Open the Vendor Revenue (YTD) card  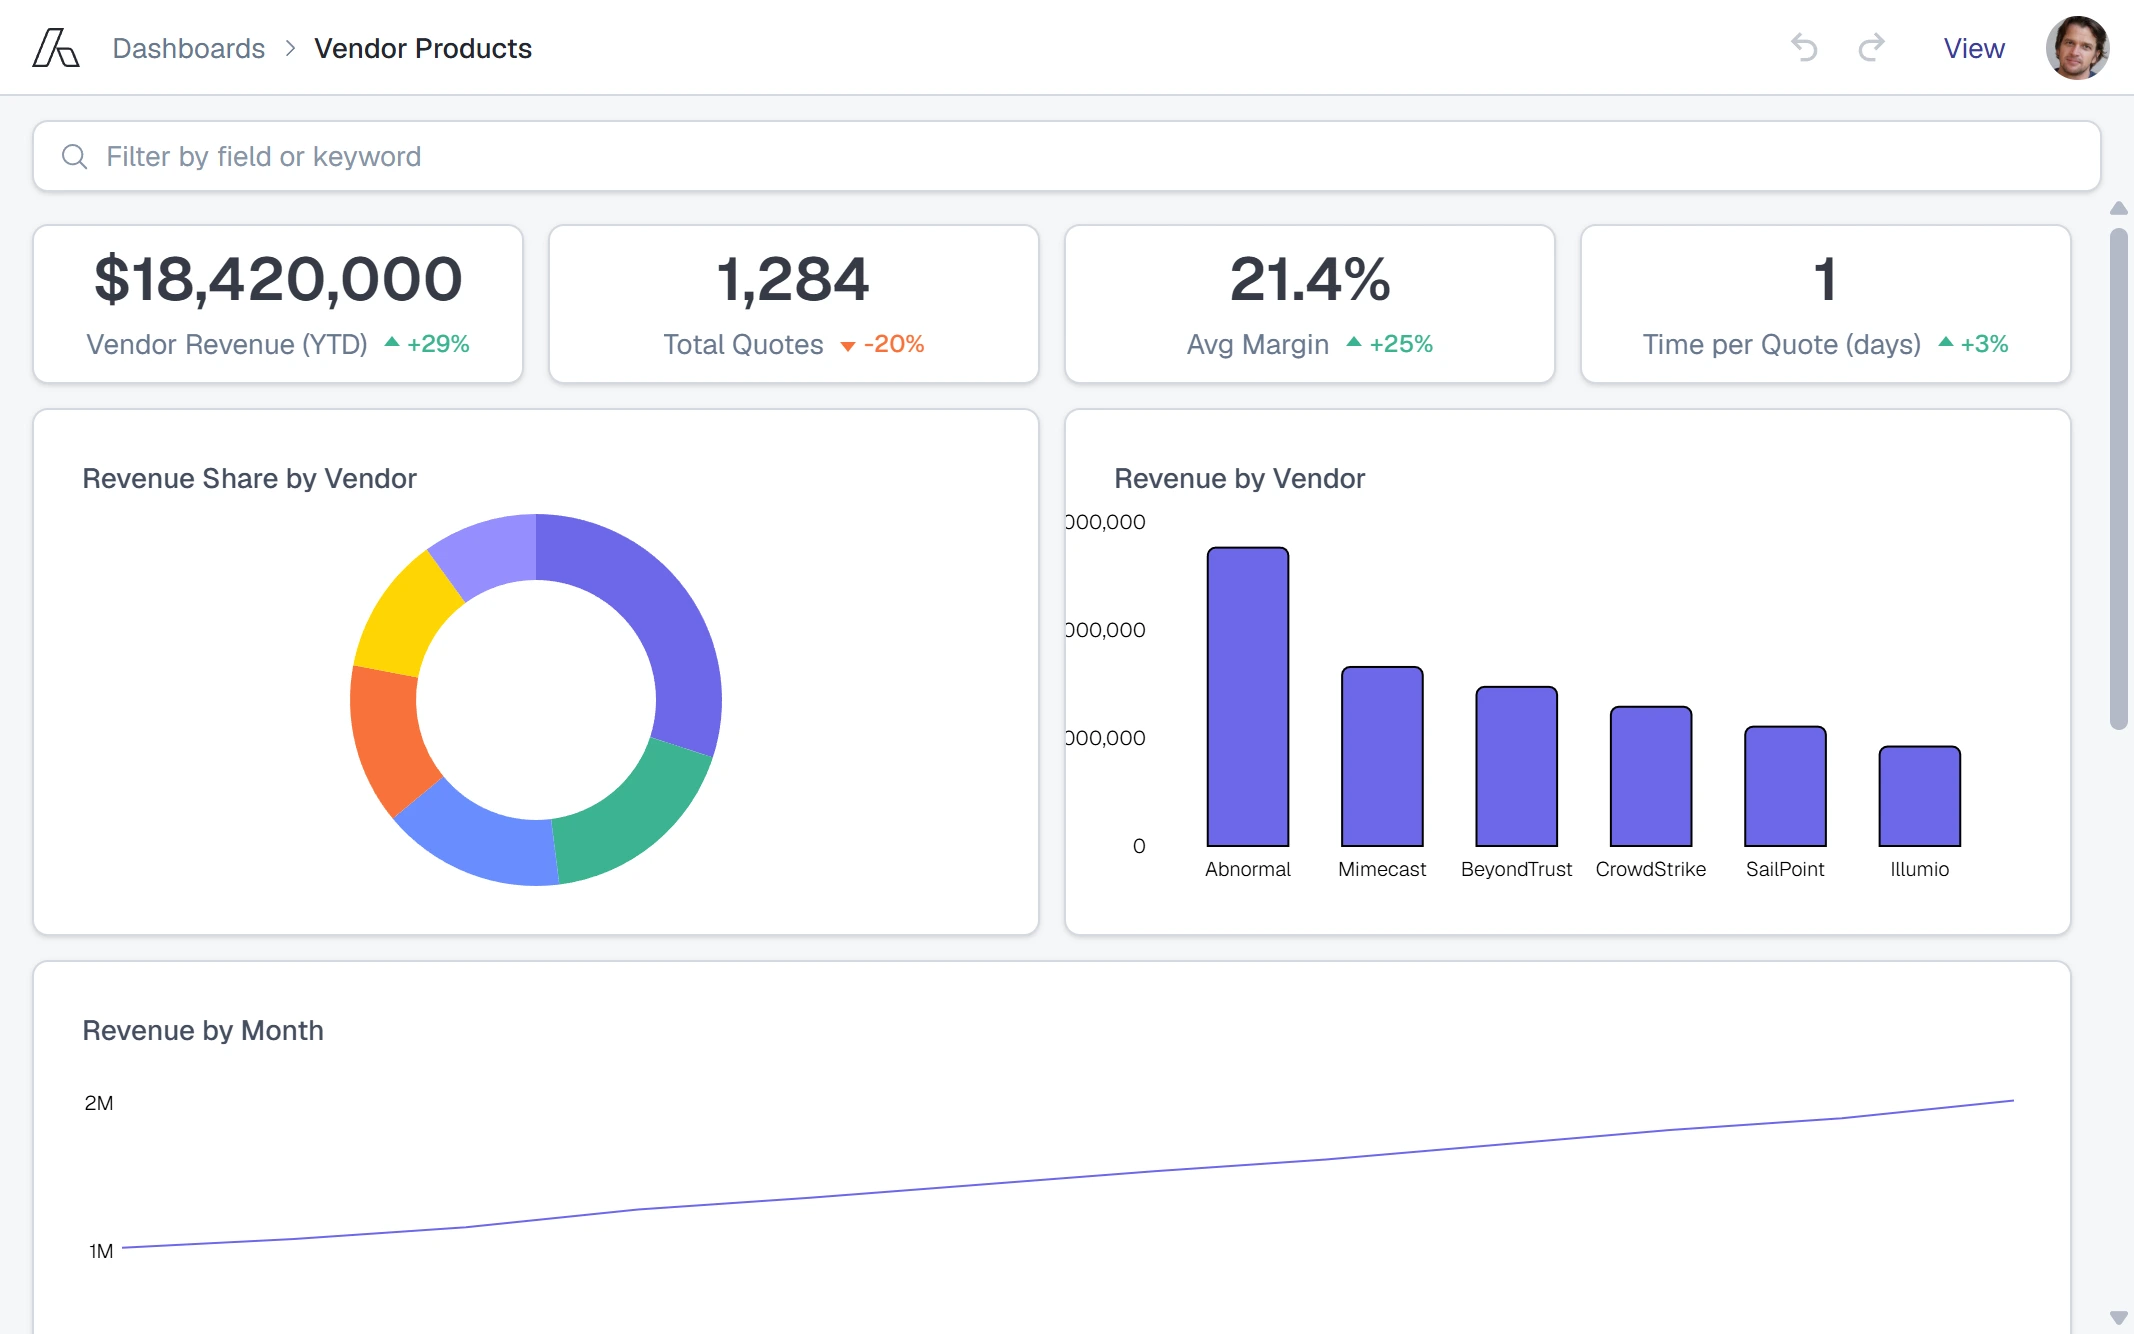point(278,304)
